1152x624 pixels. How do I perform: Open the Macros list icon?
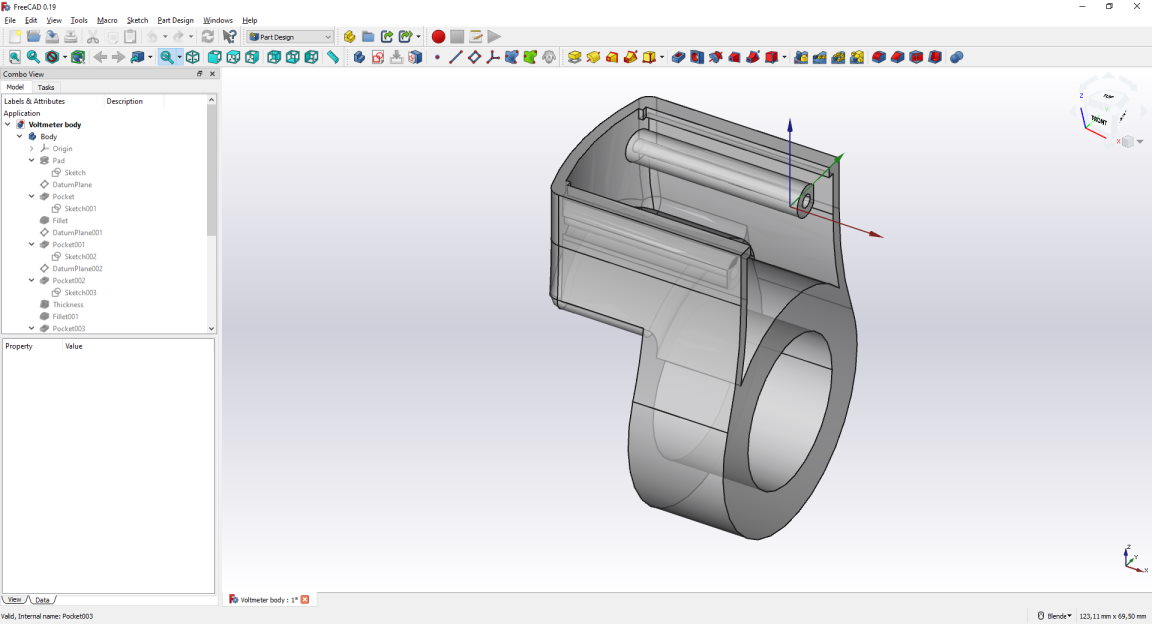coord(475,37)
